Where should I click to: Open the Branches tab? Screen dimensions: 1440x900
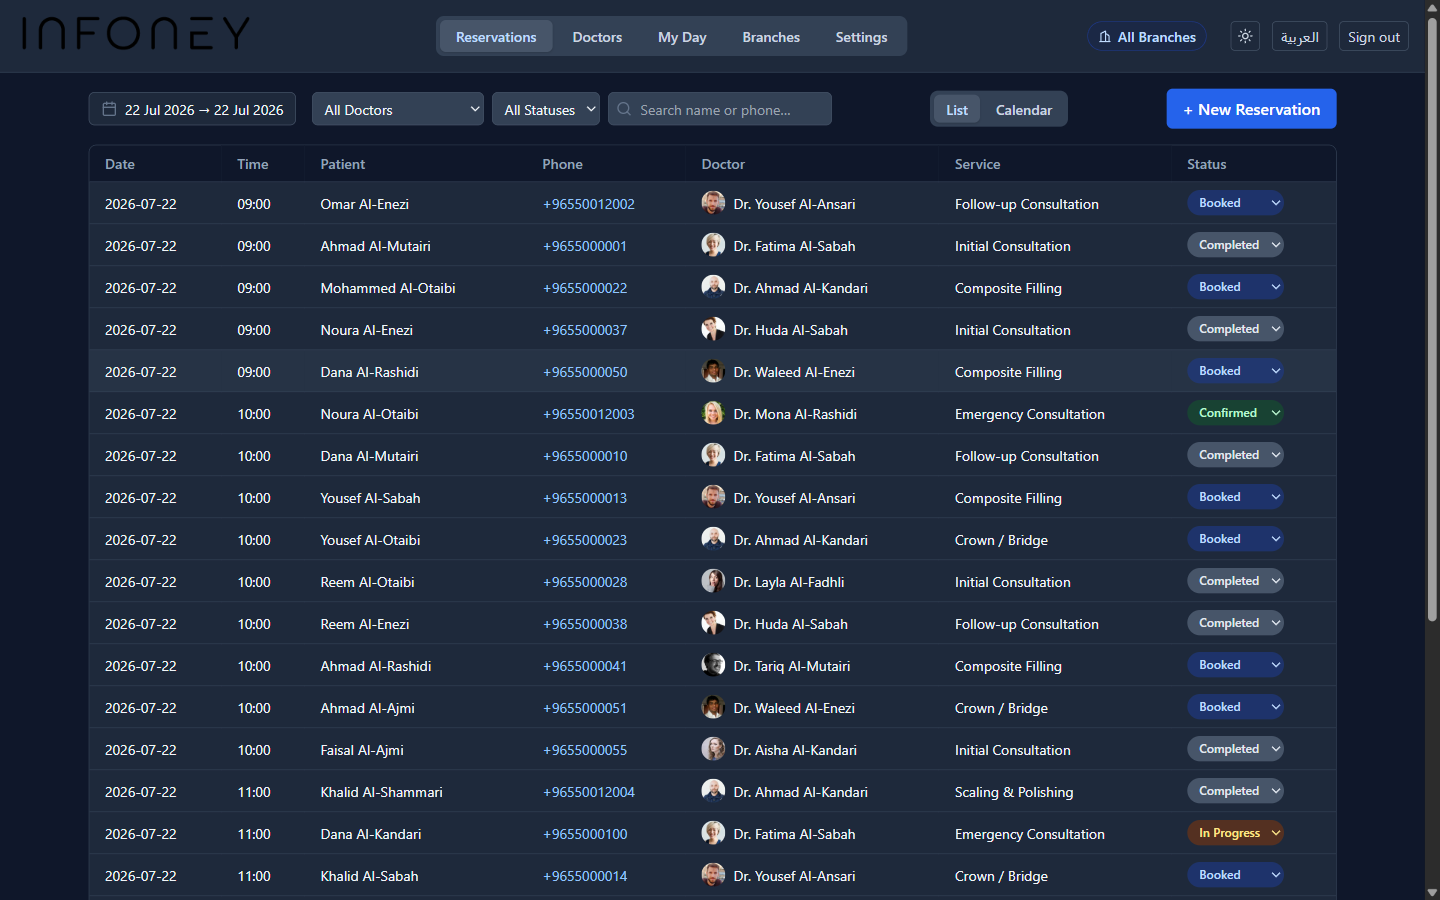click(771, 37)
